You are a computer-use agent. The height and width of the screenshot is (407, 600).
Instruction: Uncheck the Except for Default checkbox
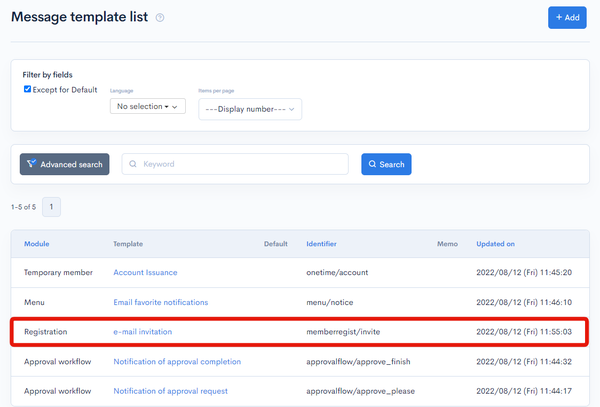point(27,89)
